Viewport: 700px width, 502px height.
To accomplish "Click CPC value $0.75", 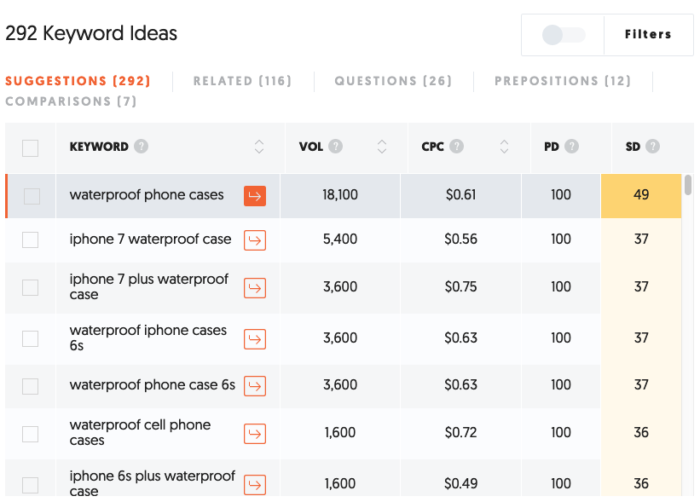I will pos(461,287).
